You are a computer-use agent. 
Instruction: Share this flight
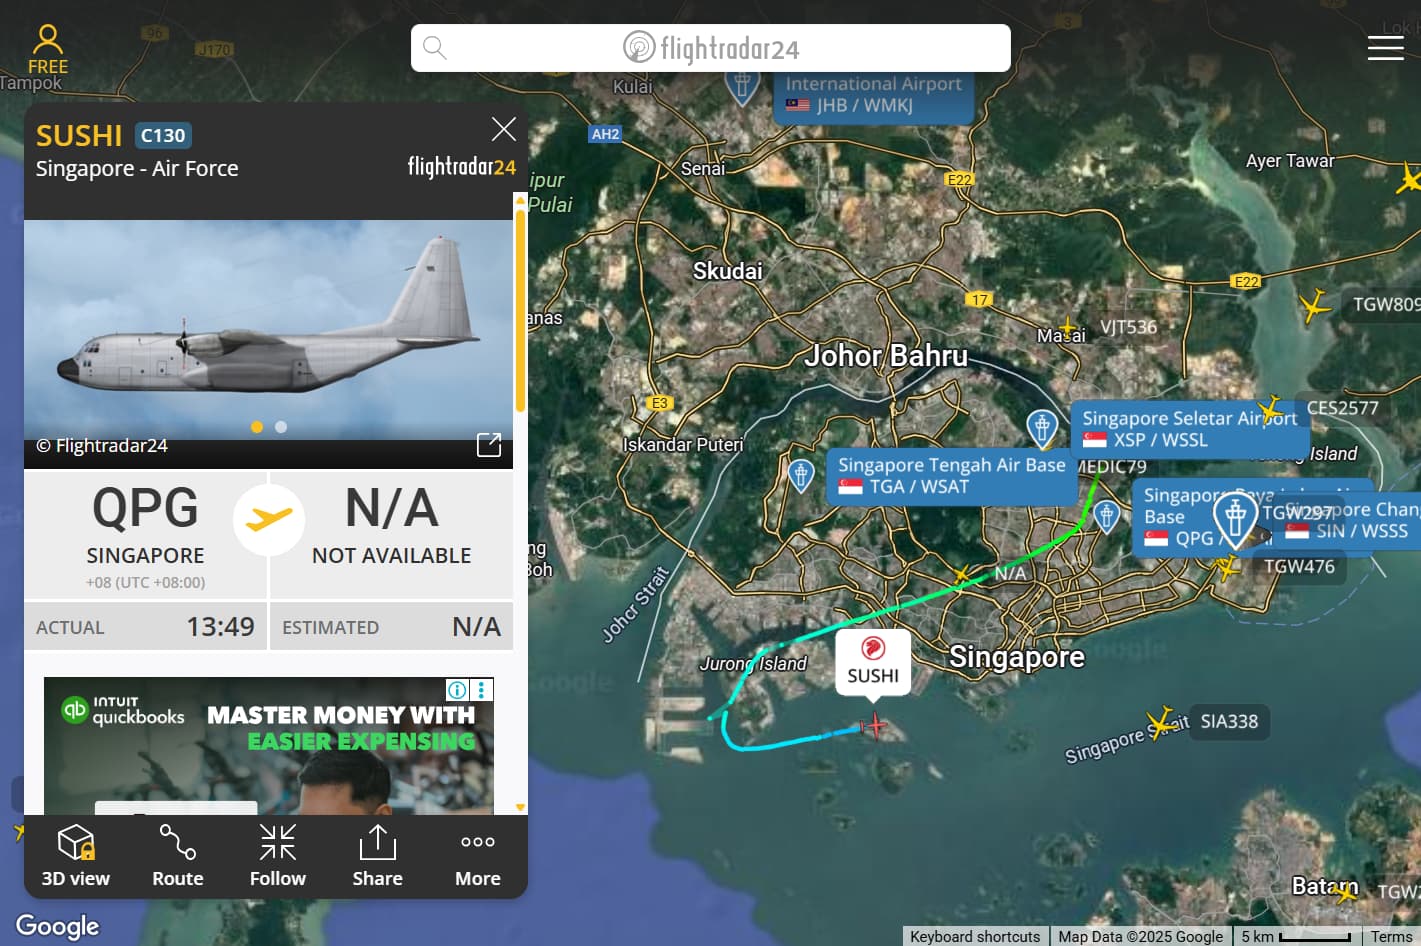tap(377, 856)
